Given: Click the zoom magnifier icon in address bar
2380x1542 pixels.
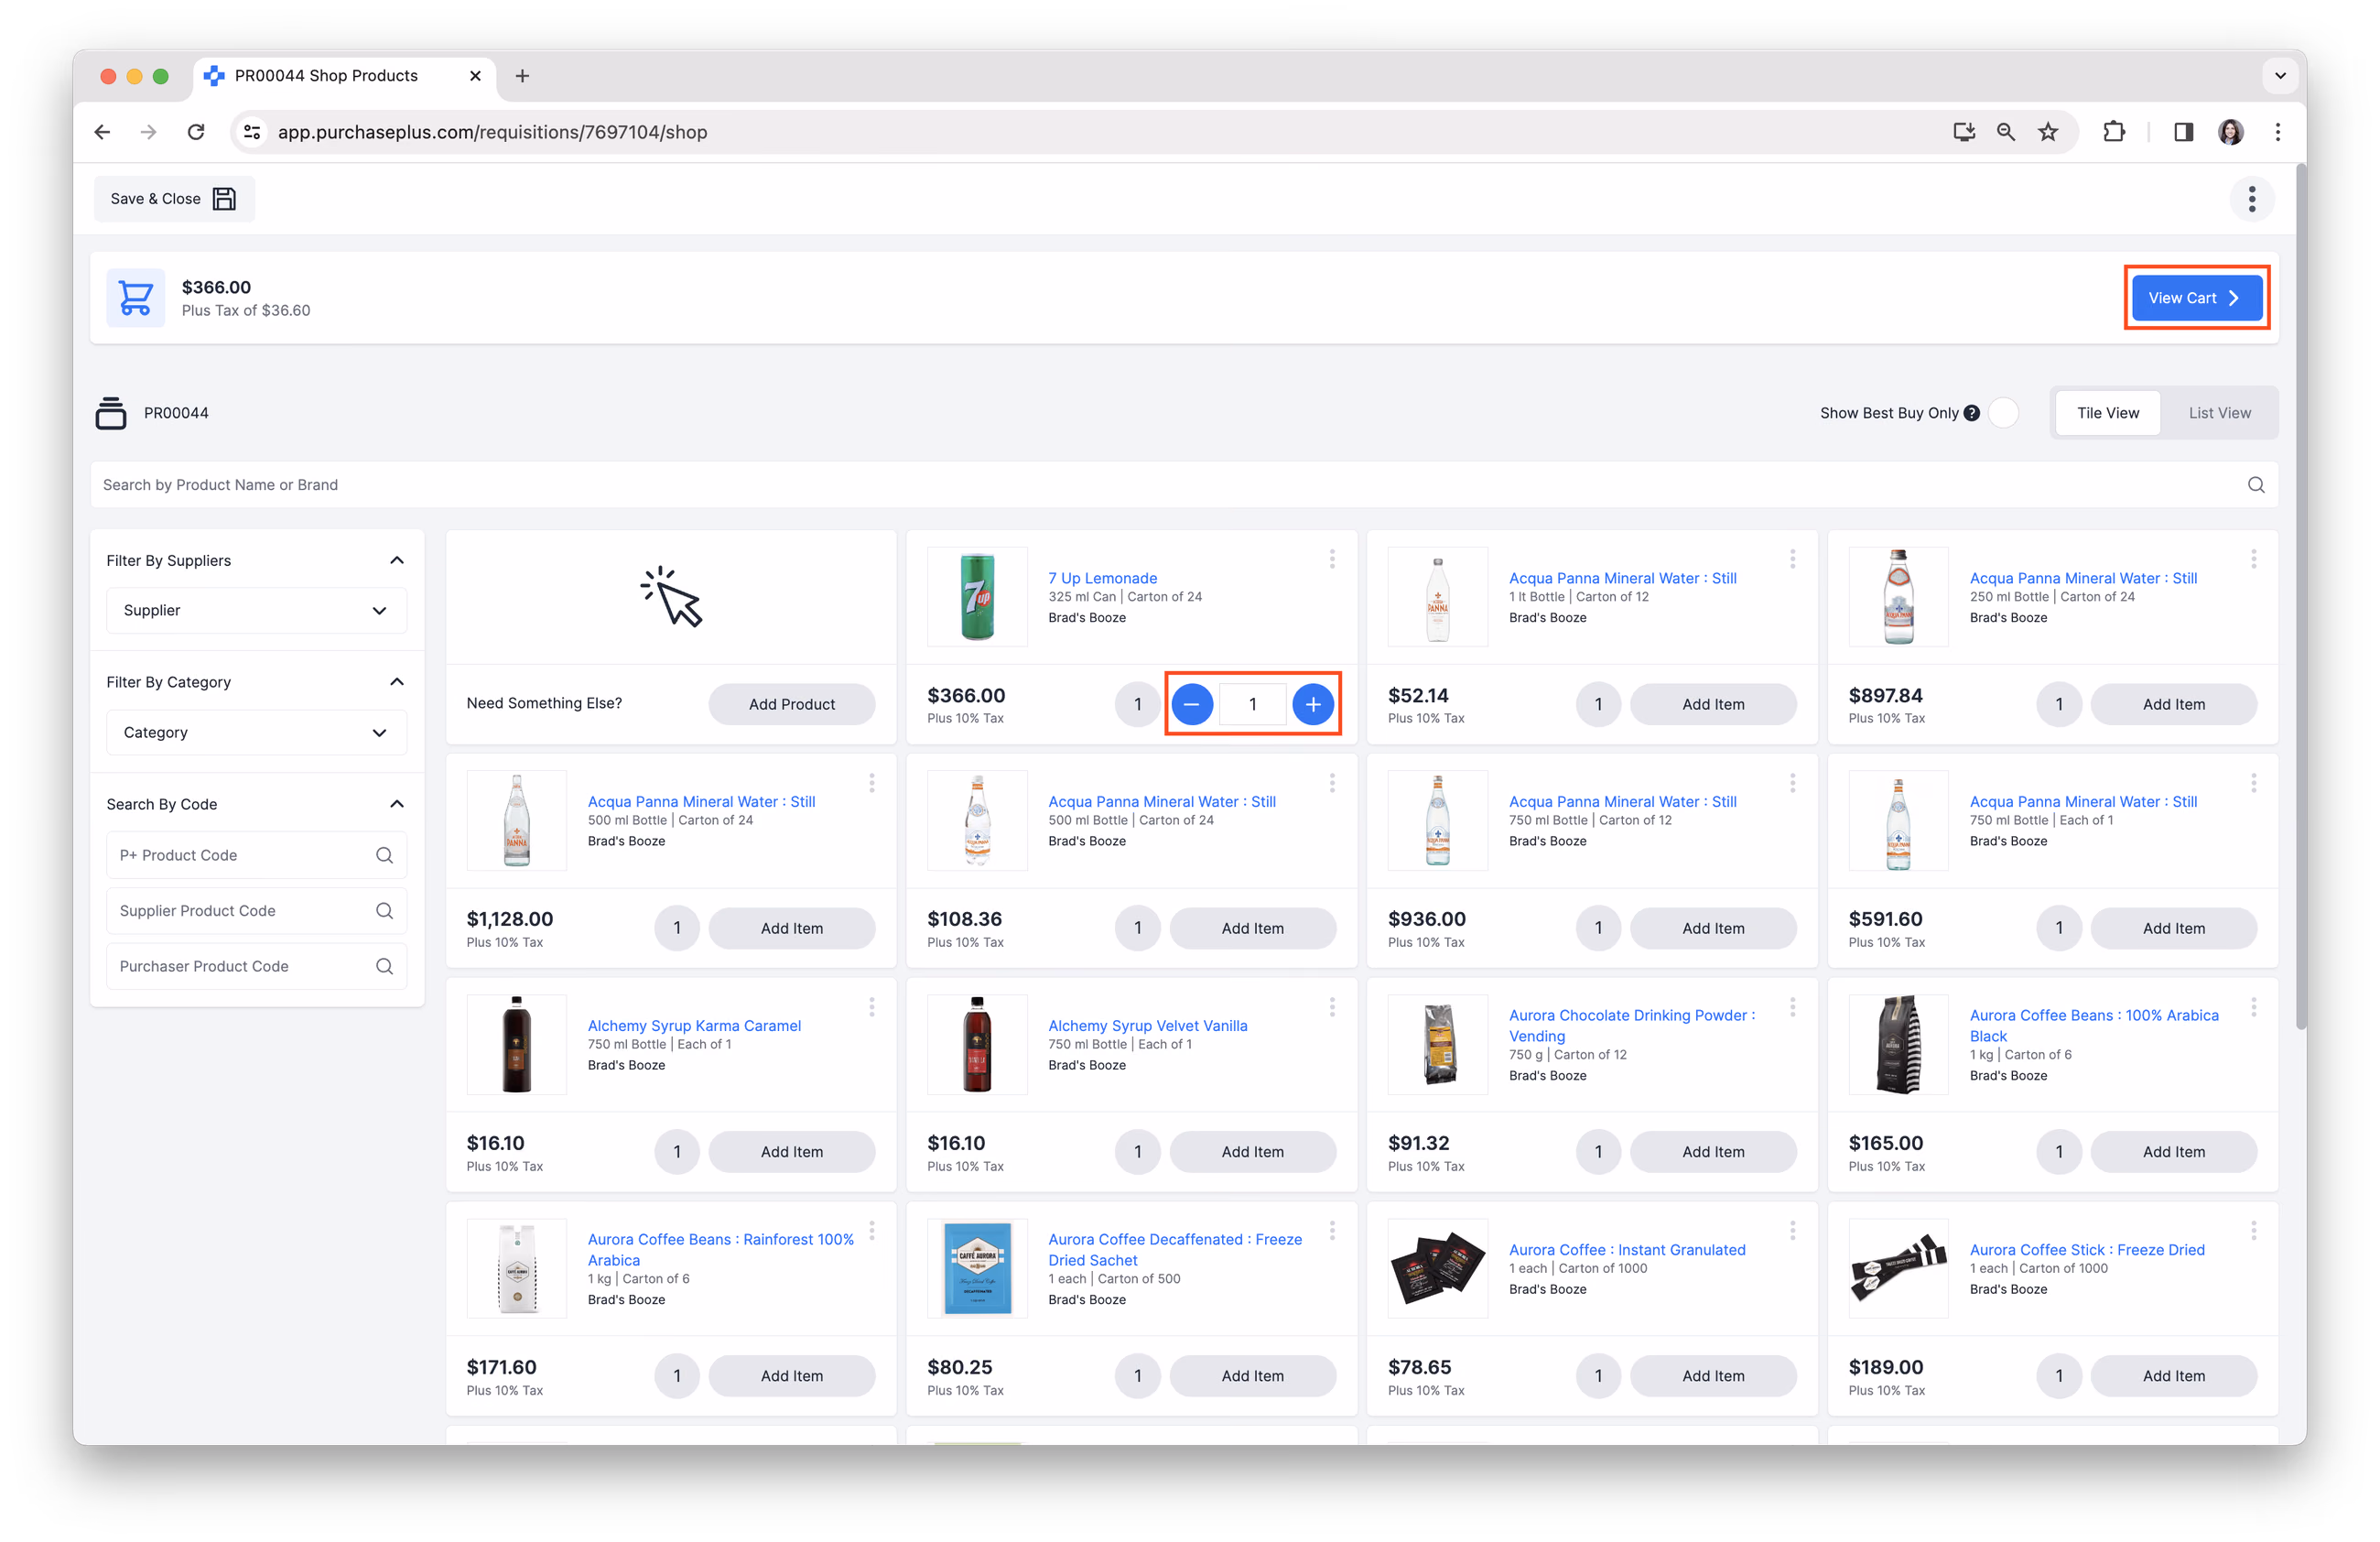Looking at the screenshot, I should (2006, 132).
